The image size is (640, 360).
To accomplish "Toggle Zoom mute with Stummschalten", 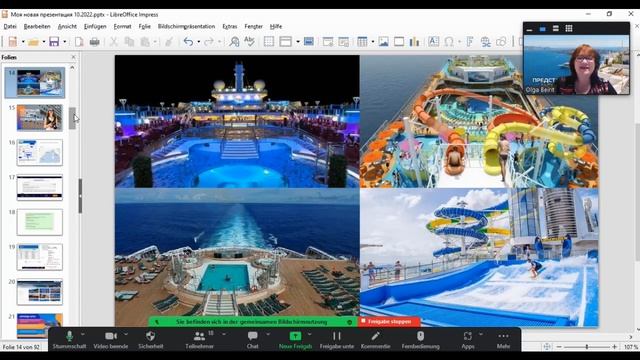I will point(69,340).
